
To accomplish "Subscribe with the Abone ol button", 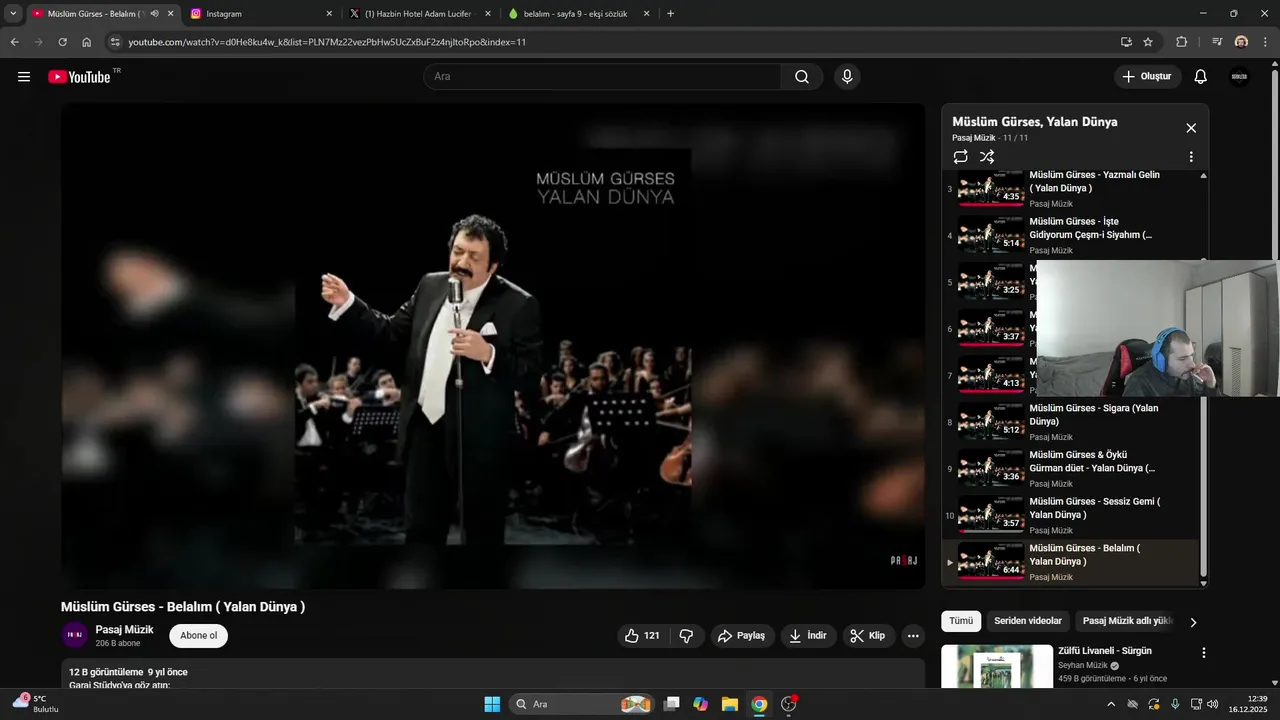I will (199, 636).
